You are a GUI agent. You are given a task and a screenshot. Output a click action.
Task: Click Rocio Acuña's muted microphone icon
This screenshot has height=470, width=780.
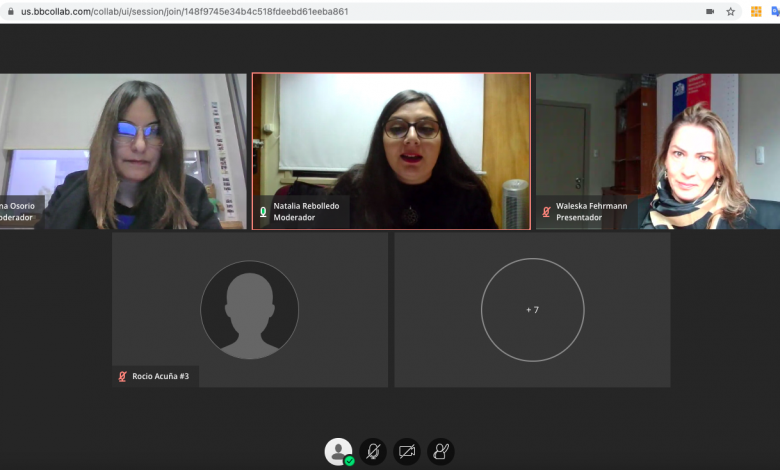122,377
